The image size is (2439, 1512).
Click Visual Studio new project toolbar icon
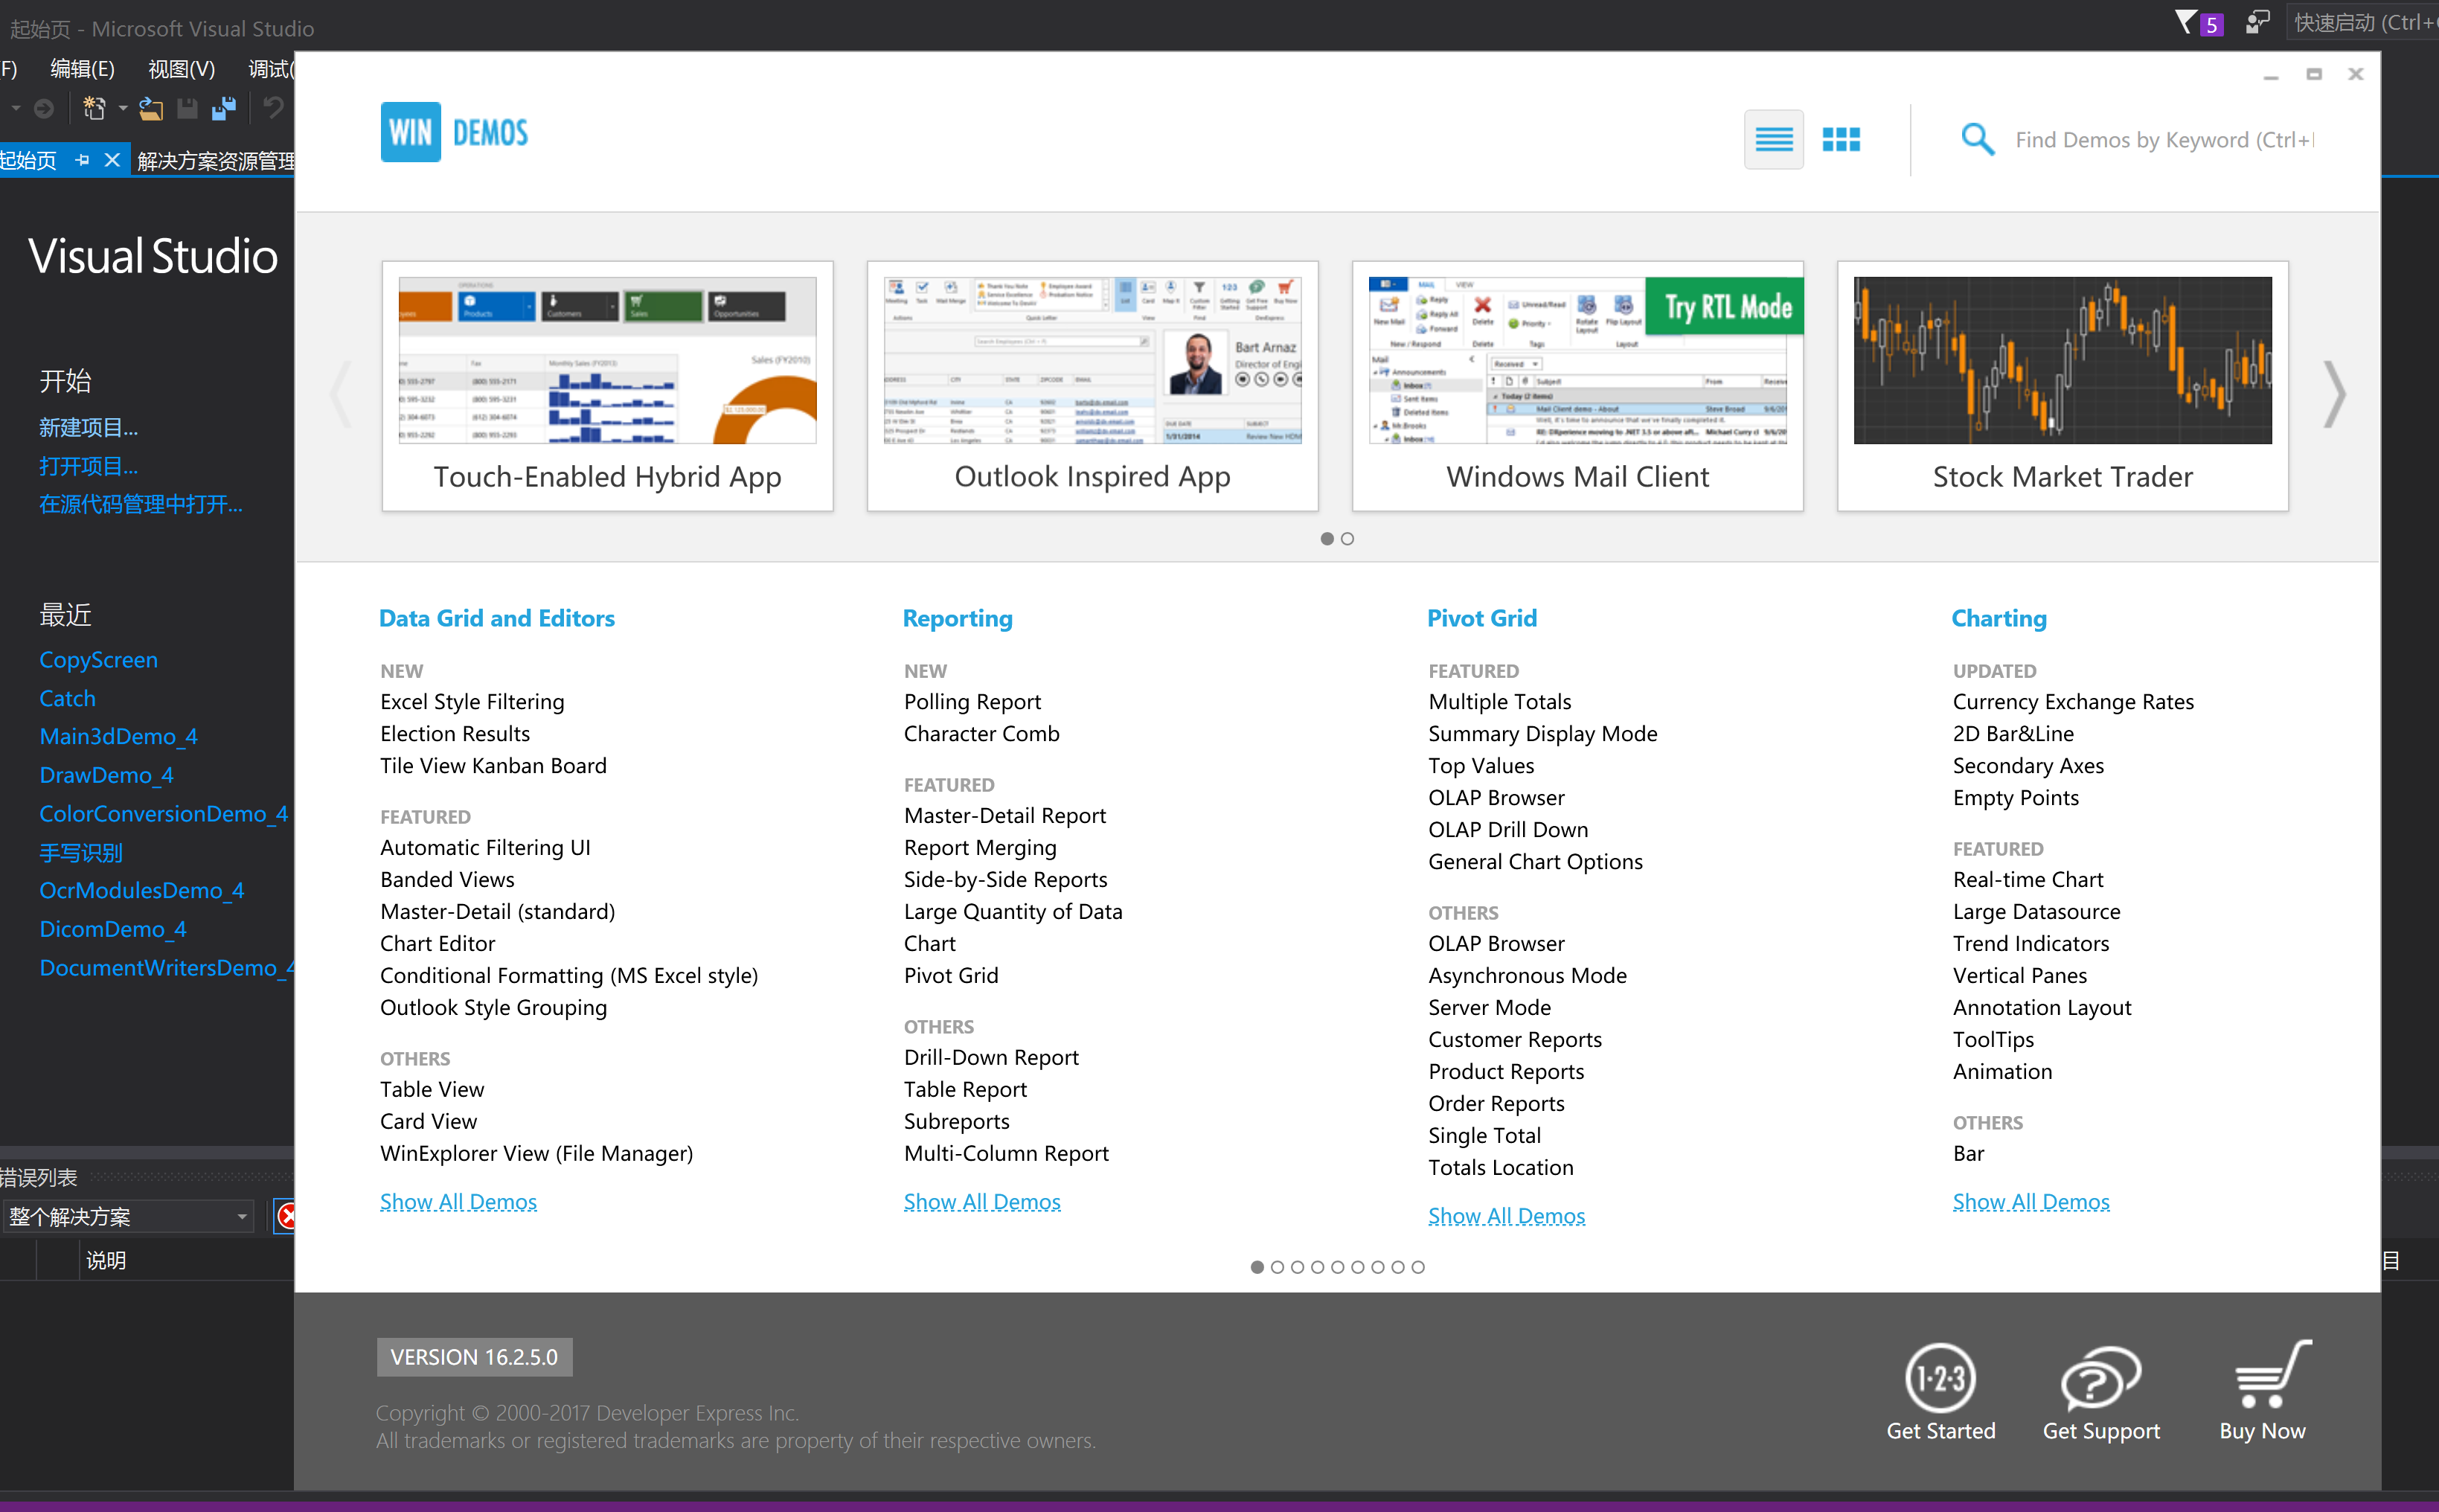point(93,108)
